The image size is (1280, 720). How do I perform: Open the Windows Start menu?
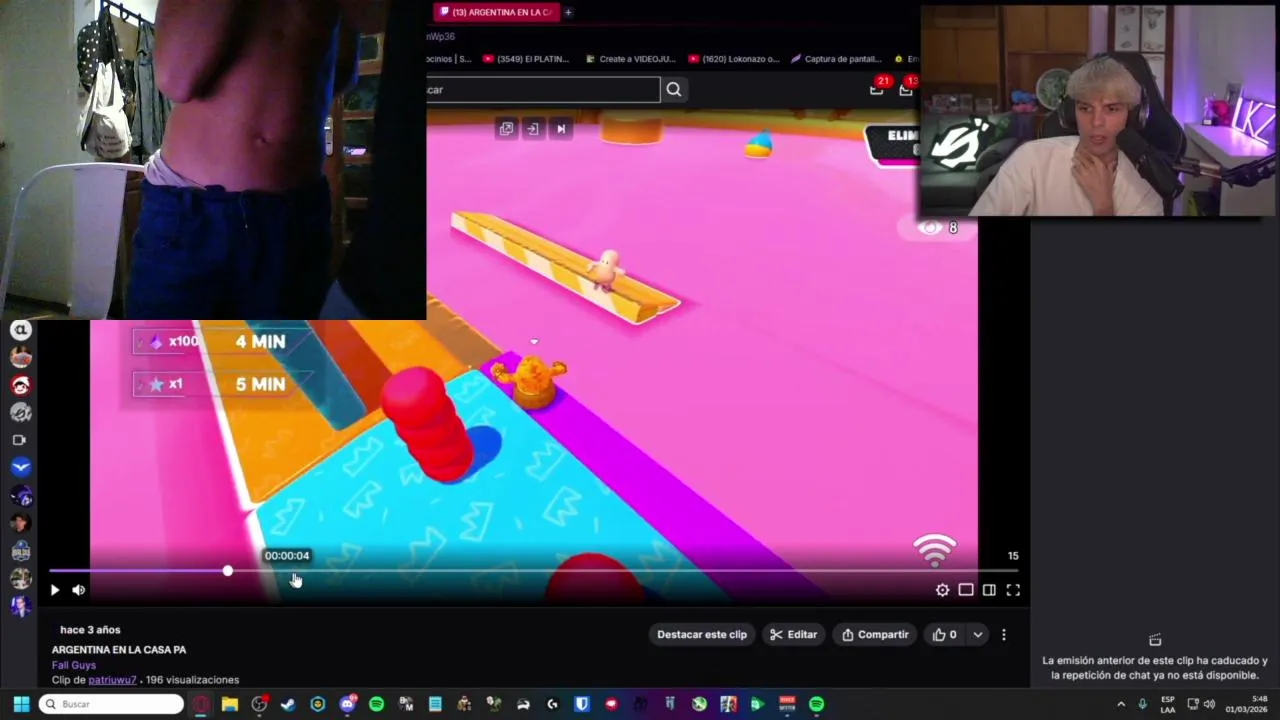point(21,704)
